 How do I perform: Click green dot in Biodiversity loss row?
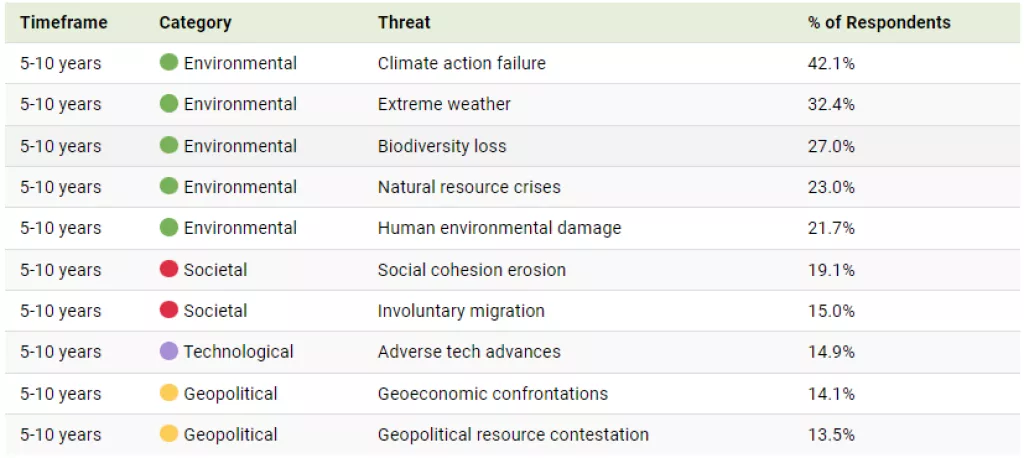click(169, 146)
